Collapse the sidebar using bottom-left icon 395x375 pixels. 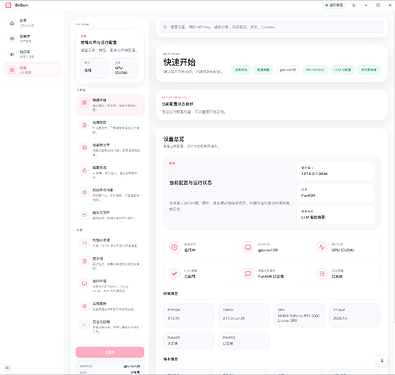pos(8,368)
